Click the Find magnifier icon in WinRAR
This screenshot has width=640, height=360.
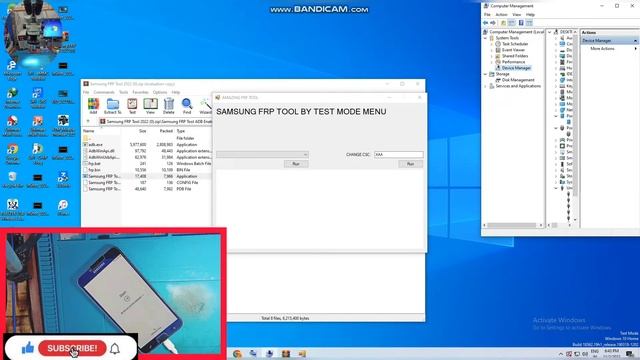[x=187, y=105]
